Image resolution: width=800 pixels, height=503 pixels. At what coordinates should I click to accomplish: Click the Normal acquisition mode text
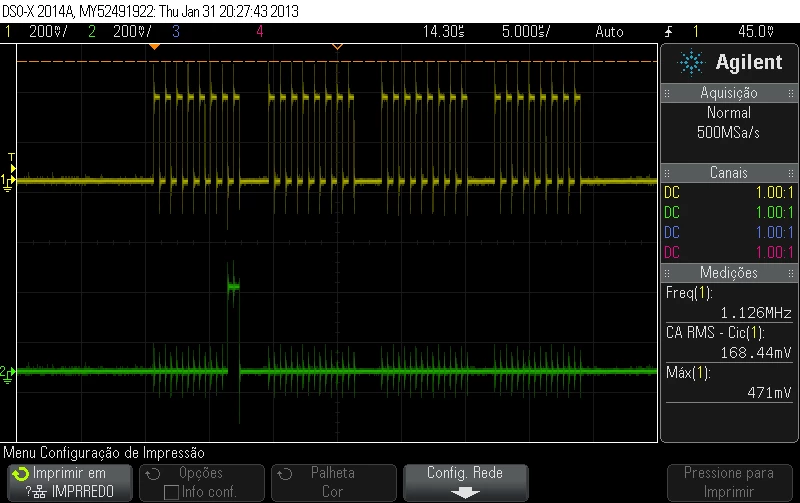pos(729,113)
